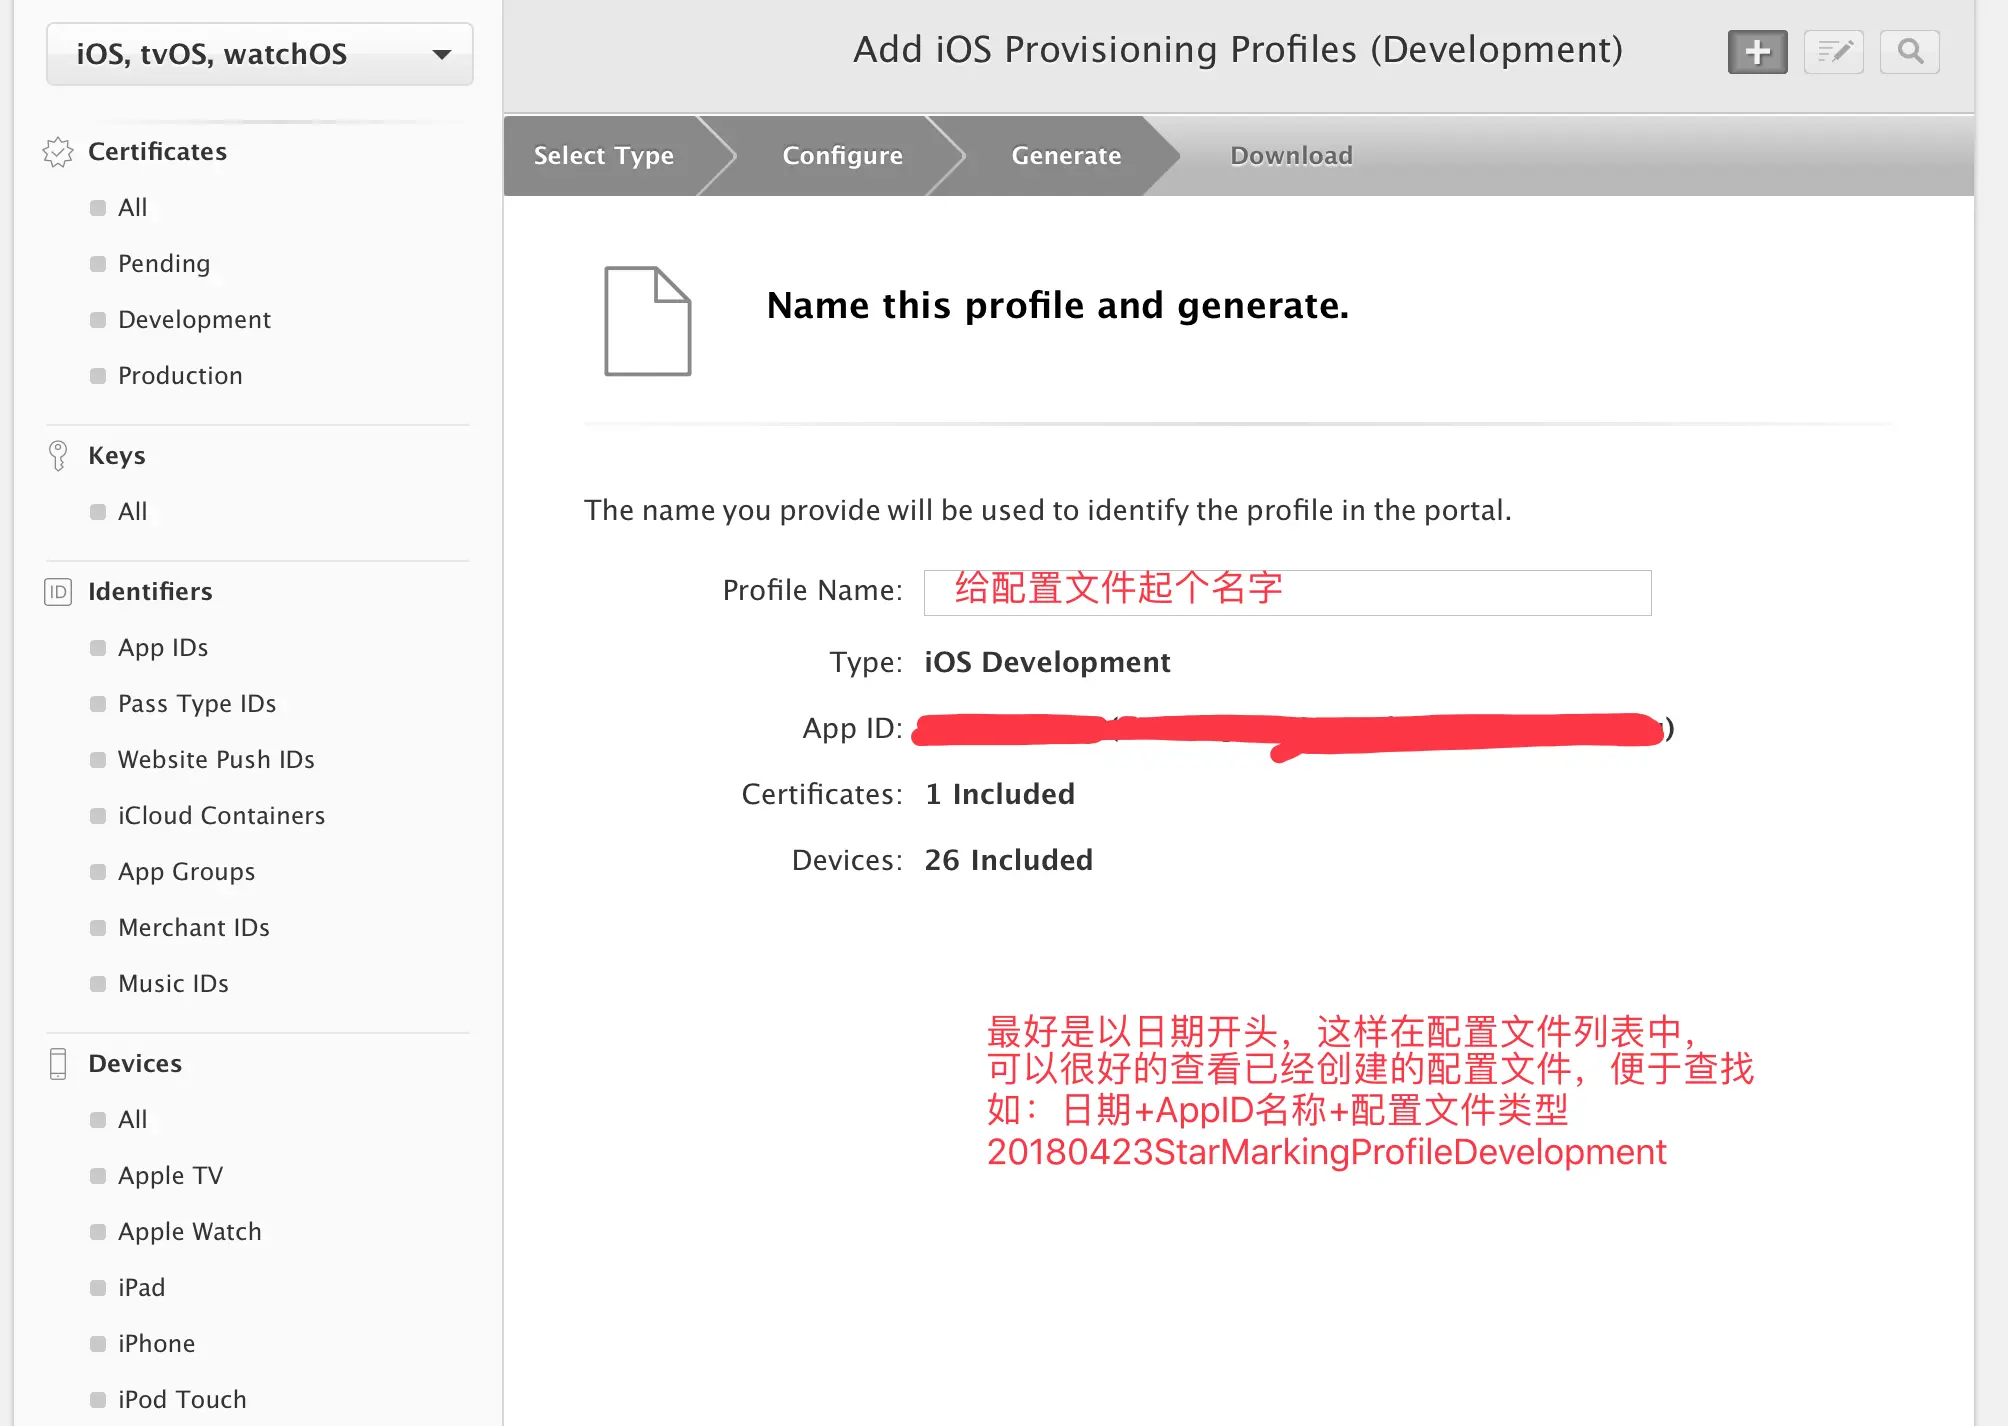This screenshot has height=1426, width=2008.
Task: Click into the Profile Name text field
Action: click(1287, 593)
